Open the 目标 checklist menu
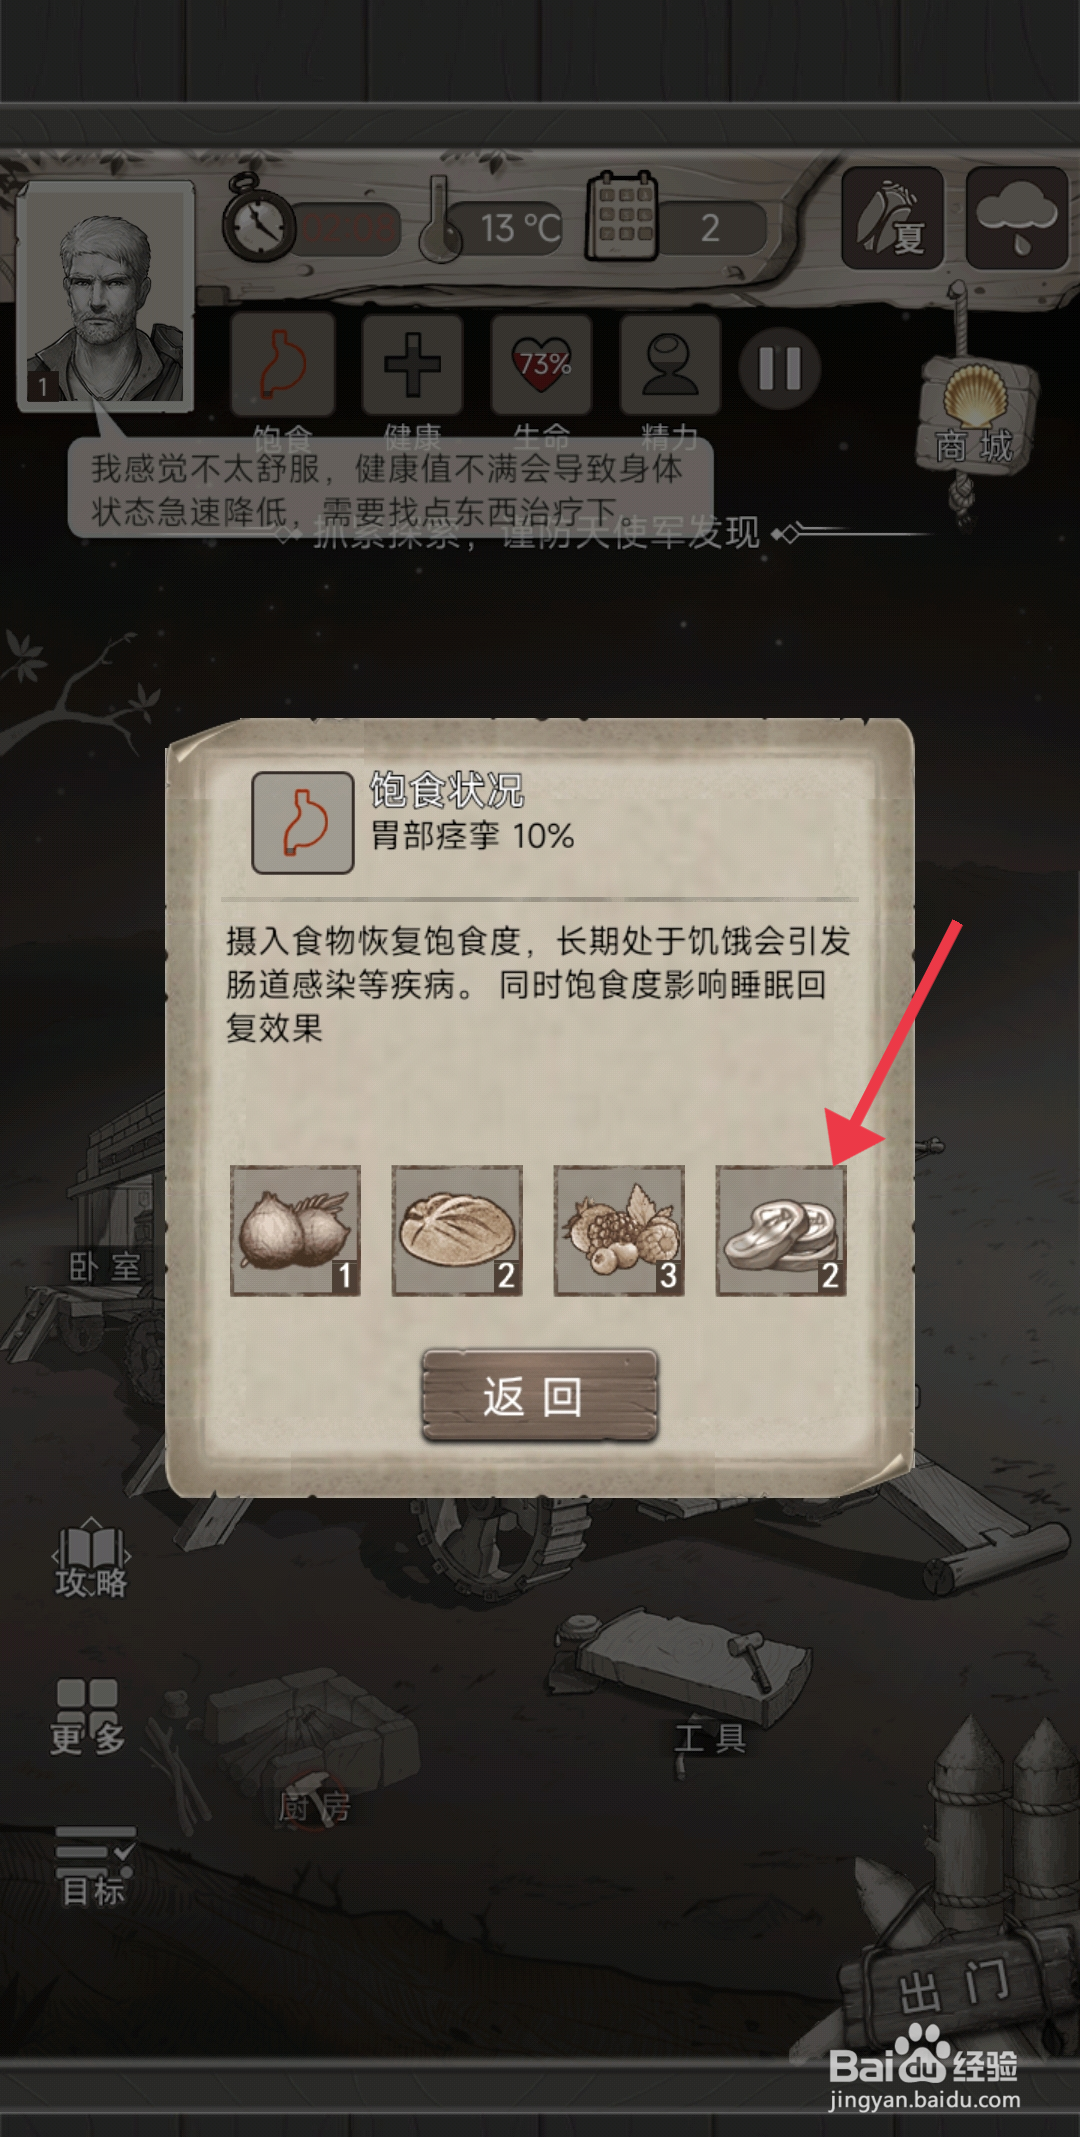1080x2137 pixels. pyautogui.click(x=94, y=1867)
